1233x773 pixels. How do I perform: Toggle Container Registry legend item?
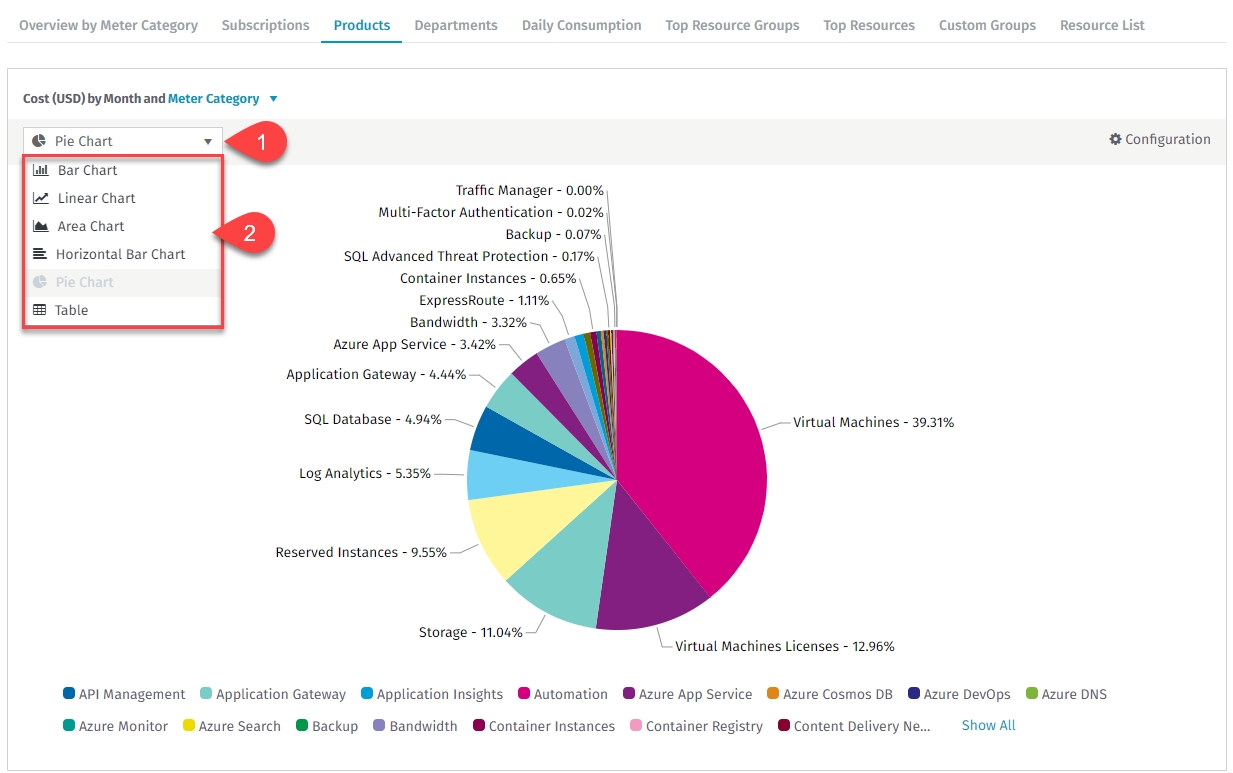(x=696, y=726)
